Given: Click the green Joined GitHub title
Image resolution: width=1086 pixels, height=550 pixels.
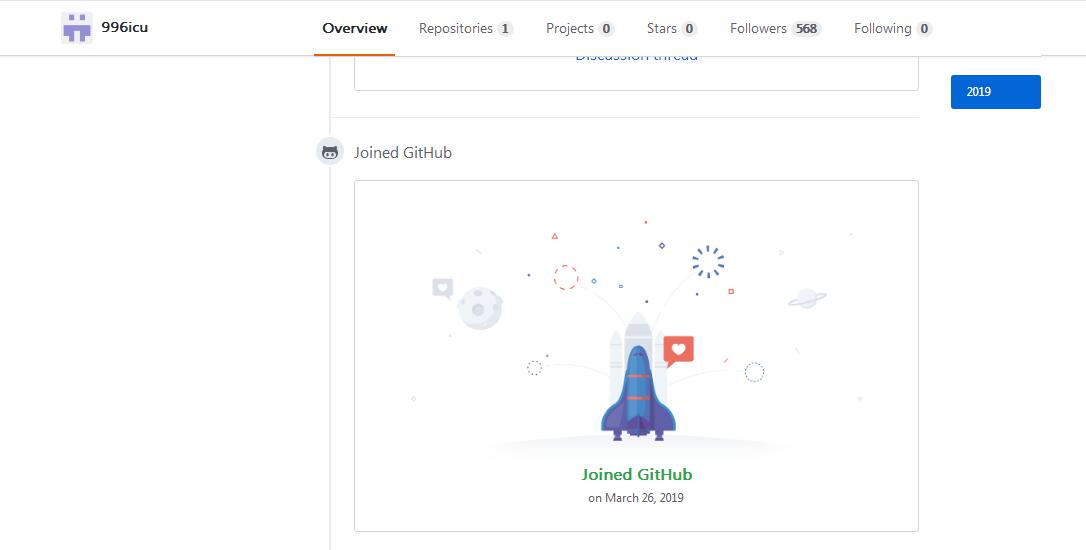Looking at the screenshot, I should point(637,474).
